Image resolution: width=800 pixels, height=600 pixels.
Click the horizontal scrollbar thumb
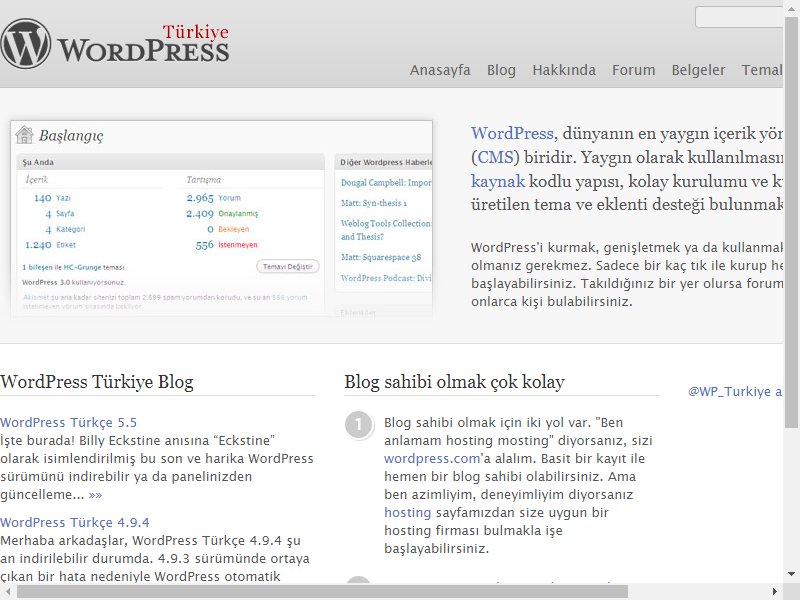(x=322, y=592)
